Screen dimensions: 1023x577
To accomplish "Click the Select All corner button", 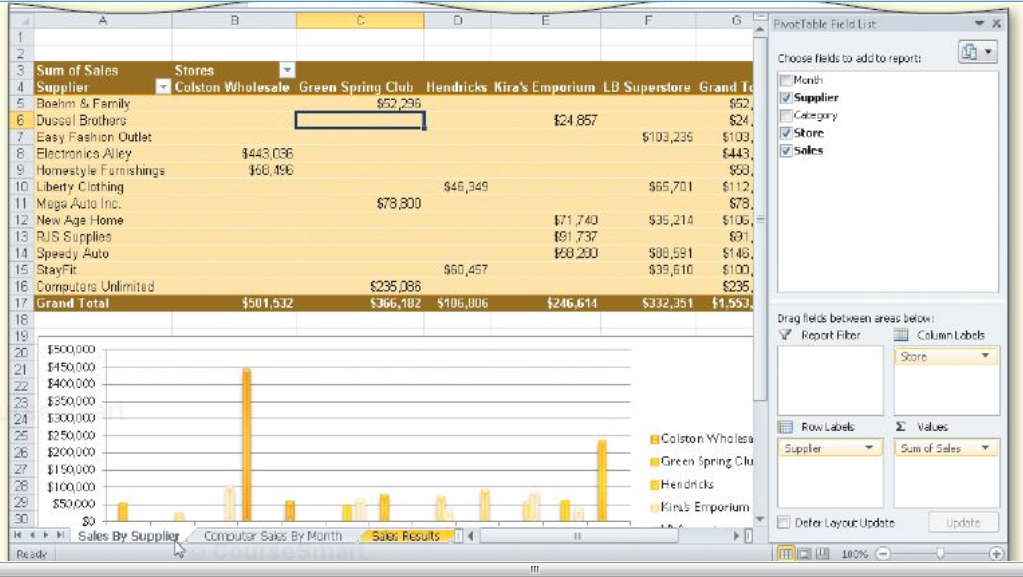I will [x=21, y=20].
